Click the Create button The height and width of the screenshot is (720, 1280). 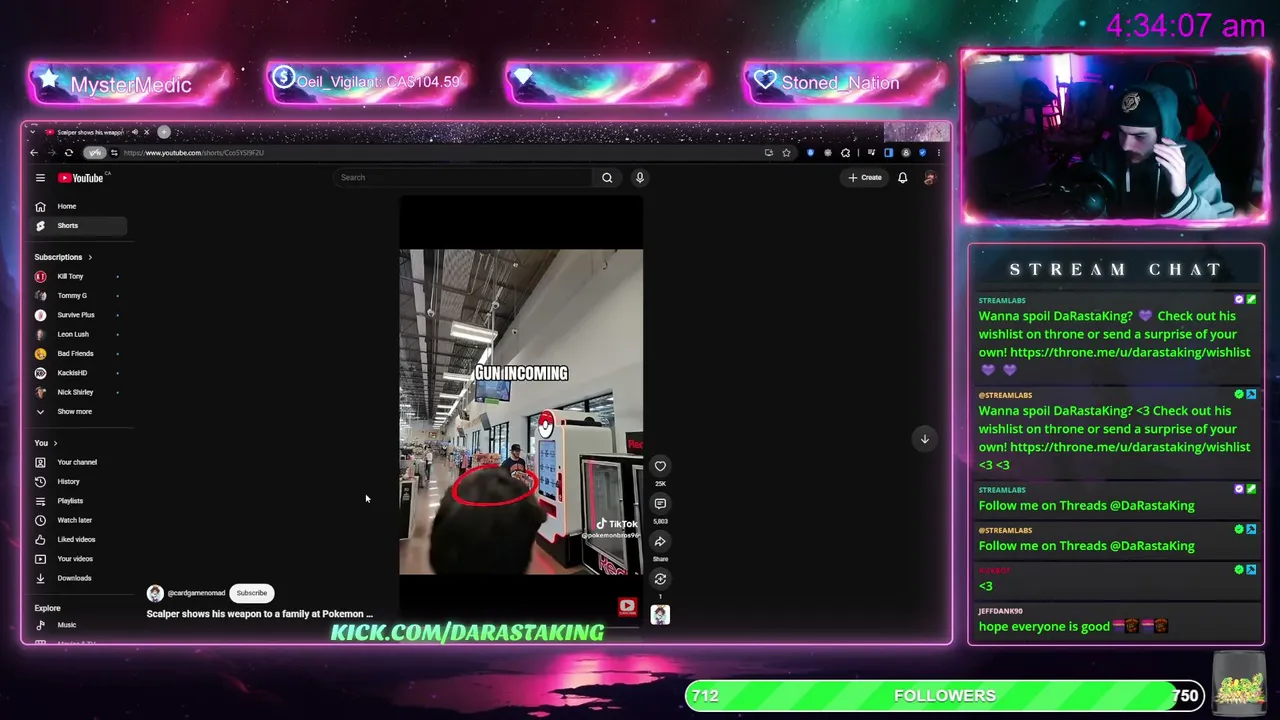(x=865, y=178)
